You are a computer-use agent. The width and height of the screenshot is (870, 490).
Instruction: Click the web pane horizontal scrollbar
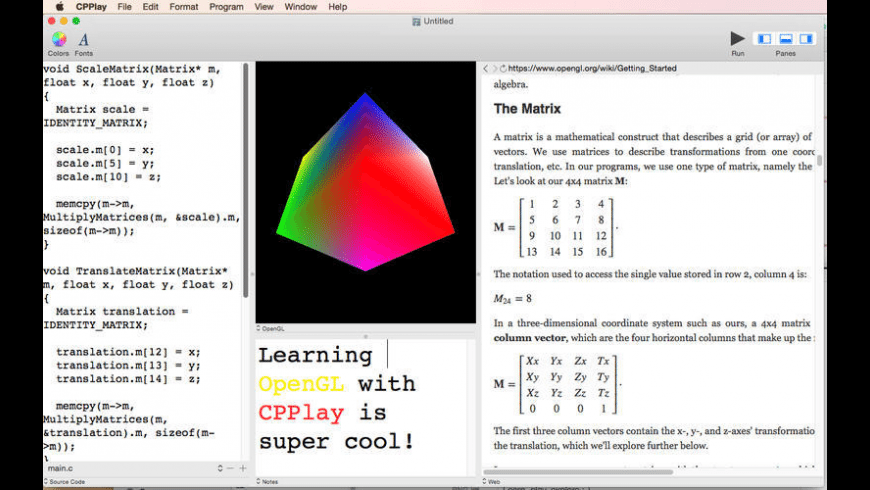coord(600,471)
